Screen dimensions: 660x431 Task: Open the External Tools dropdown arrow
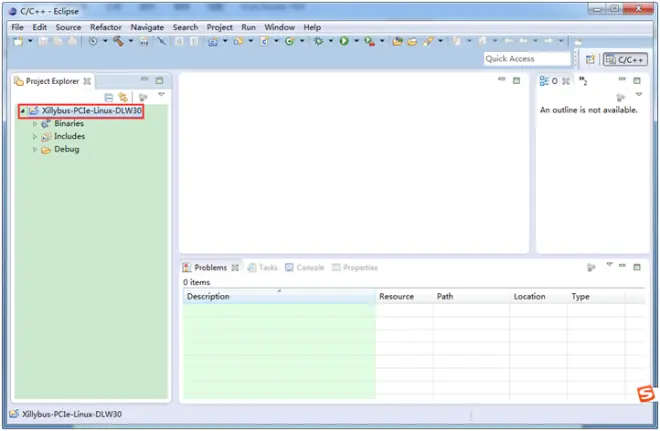click(x=382, y=41)
